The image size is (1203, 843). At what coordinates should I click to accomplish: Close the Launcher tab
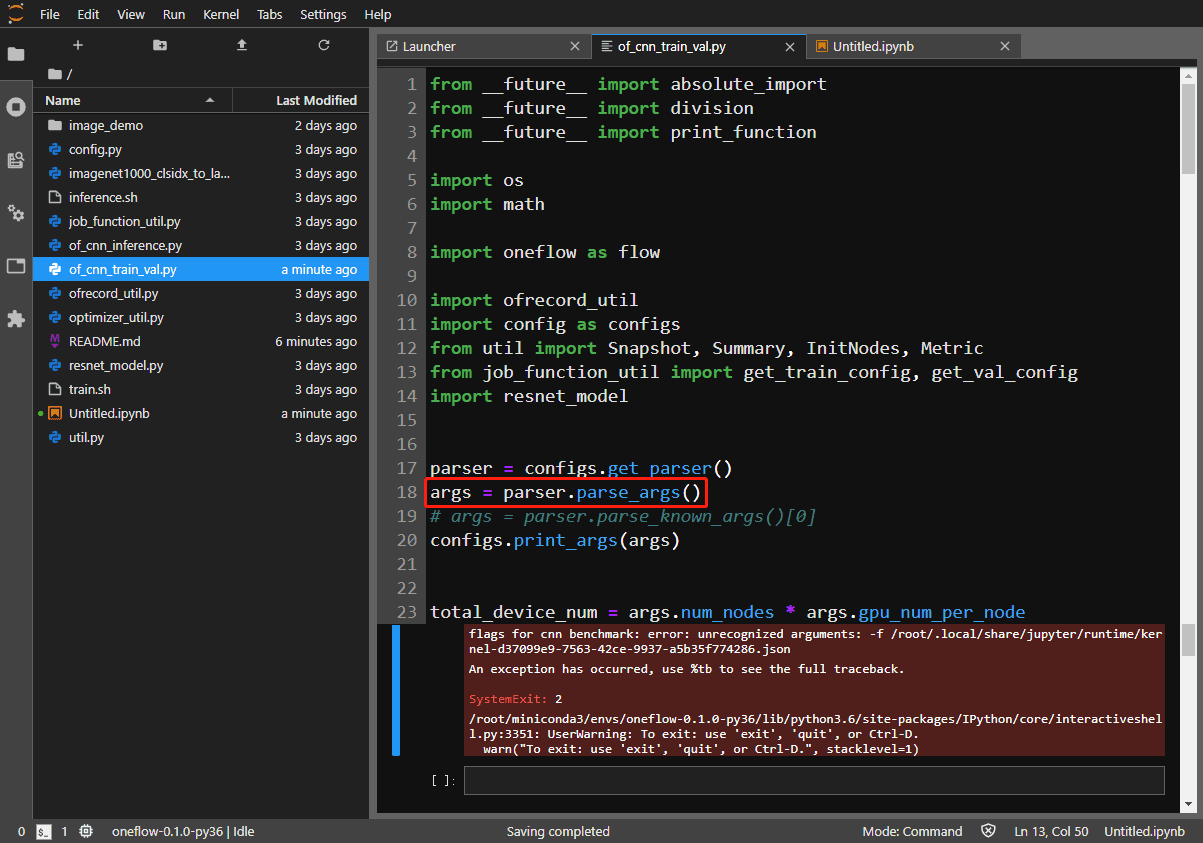point(574,46)
